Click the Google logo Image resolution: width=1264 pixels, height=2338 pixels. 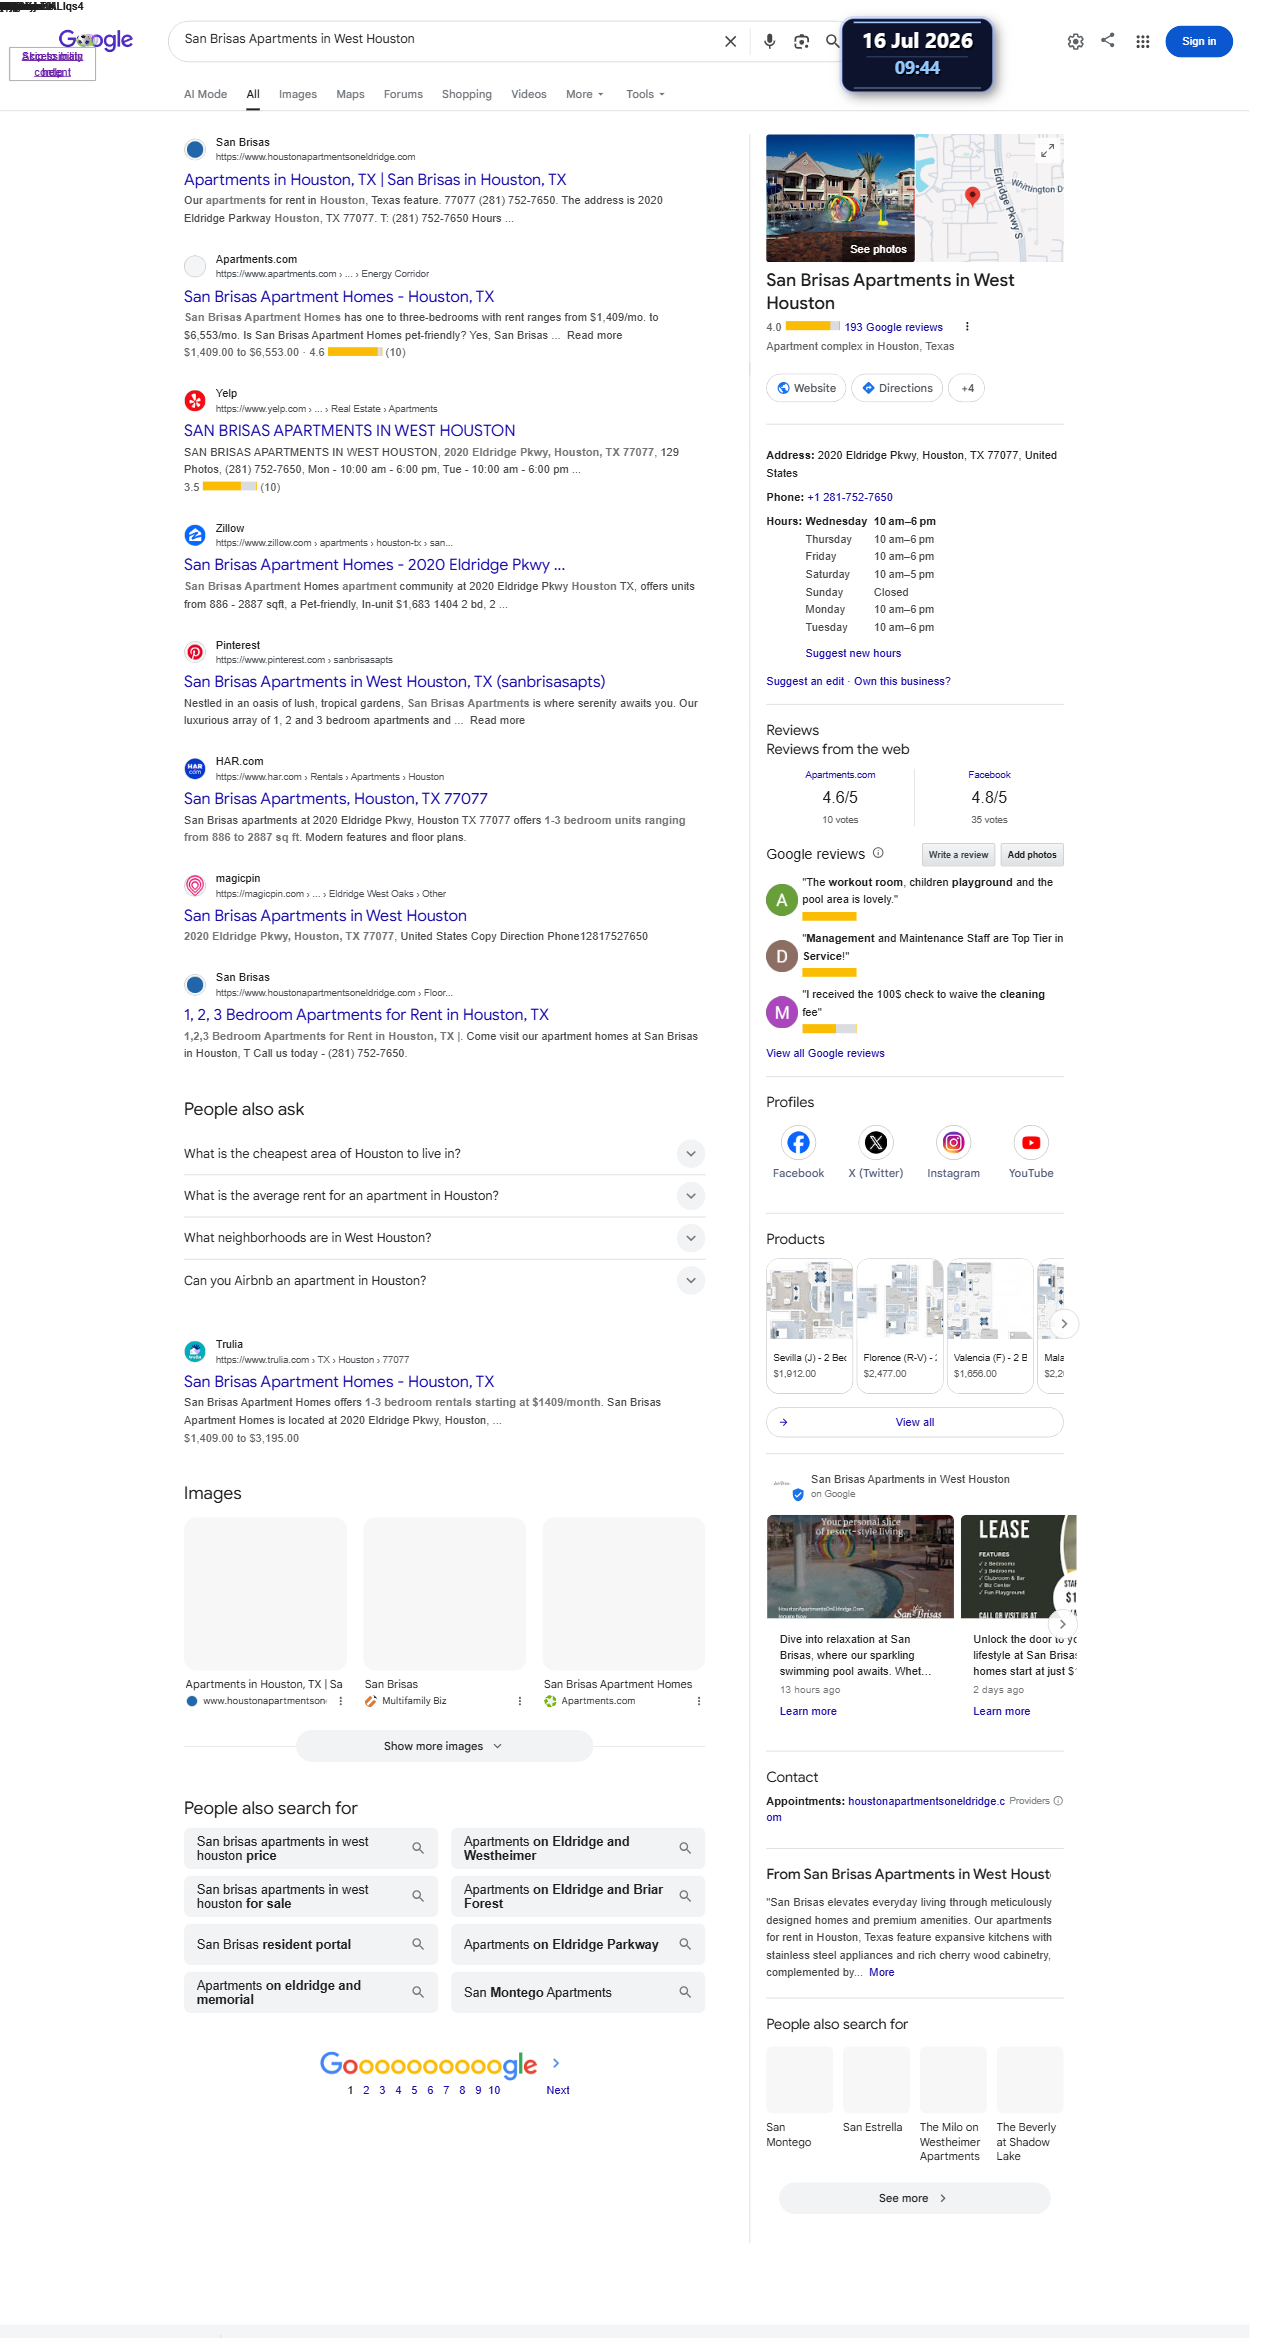pos(96,40)
